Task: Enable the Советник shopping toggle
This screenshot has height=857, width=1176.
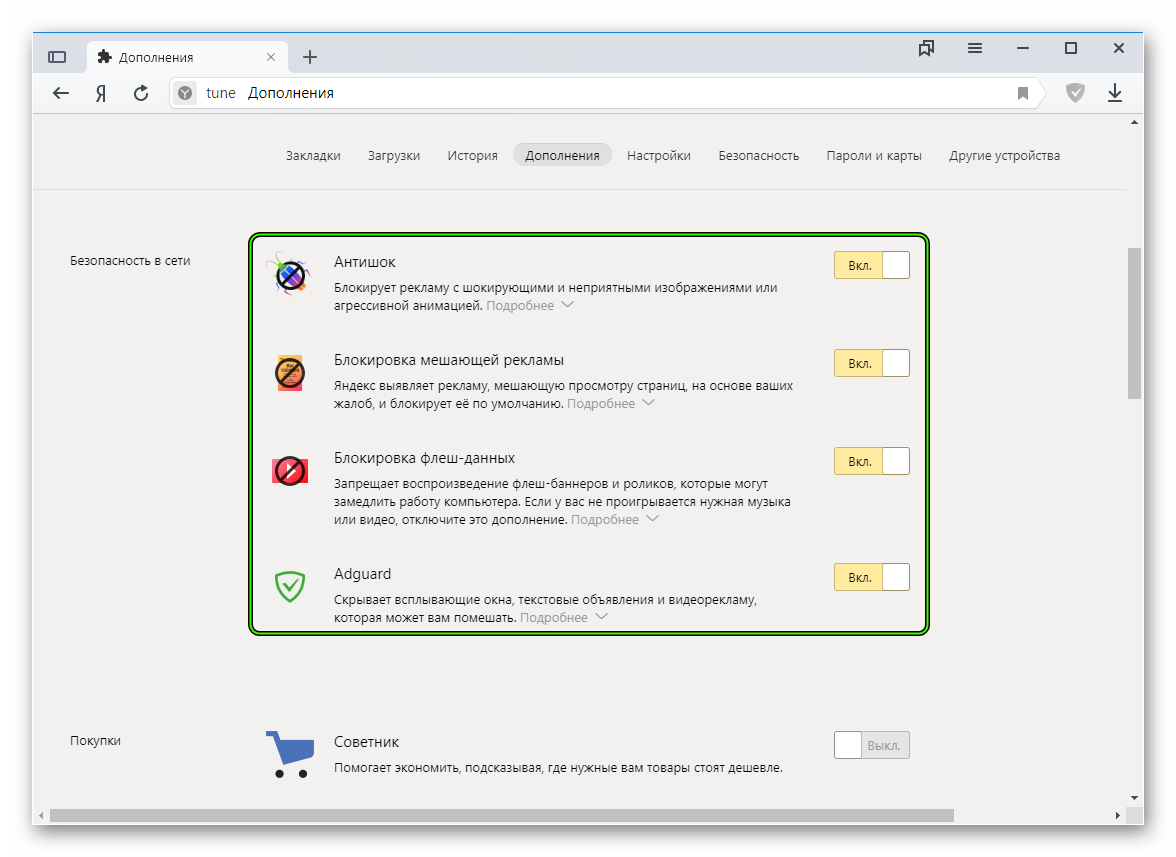Action: tap(871, 745)
